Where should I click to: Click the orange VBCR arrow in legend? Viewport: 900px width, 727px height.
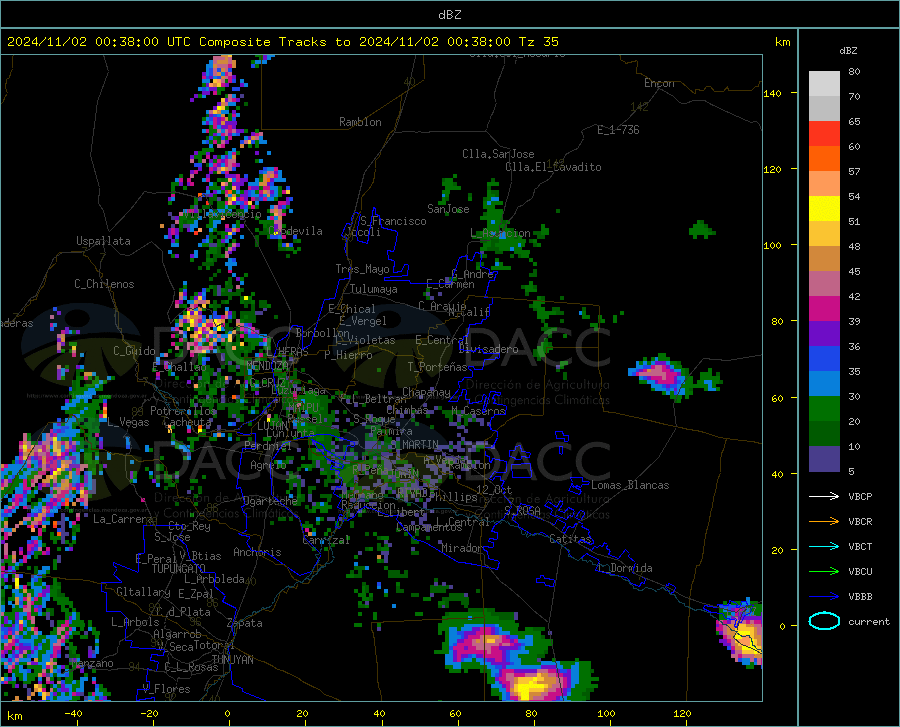(x=824, y=522)
